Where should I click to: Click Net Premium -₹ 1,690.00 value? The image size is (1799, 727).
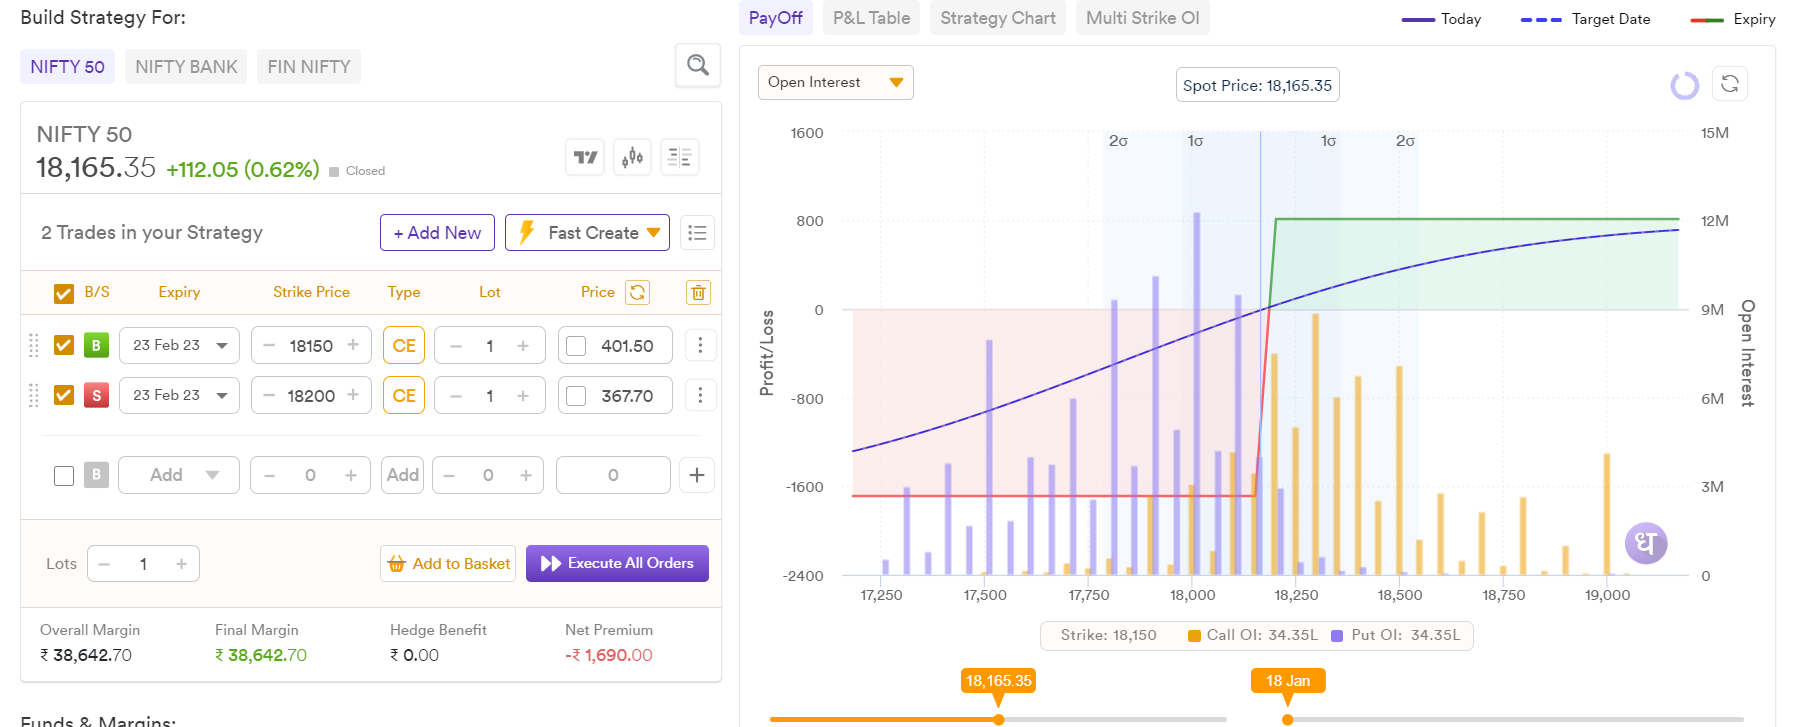pos(608,655)
